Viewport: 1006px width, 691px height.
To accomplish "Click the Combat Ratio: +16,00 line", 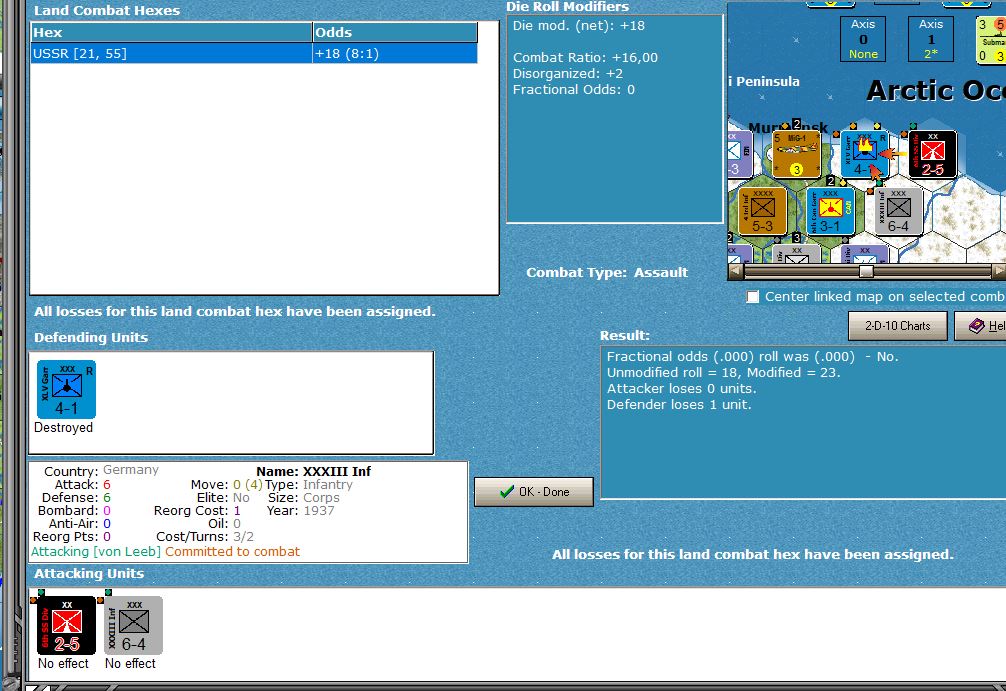I will coord(585,58).
